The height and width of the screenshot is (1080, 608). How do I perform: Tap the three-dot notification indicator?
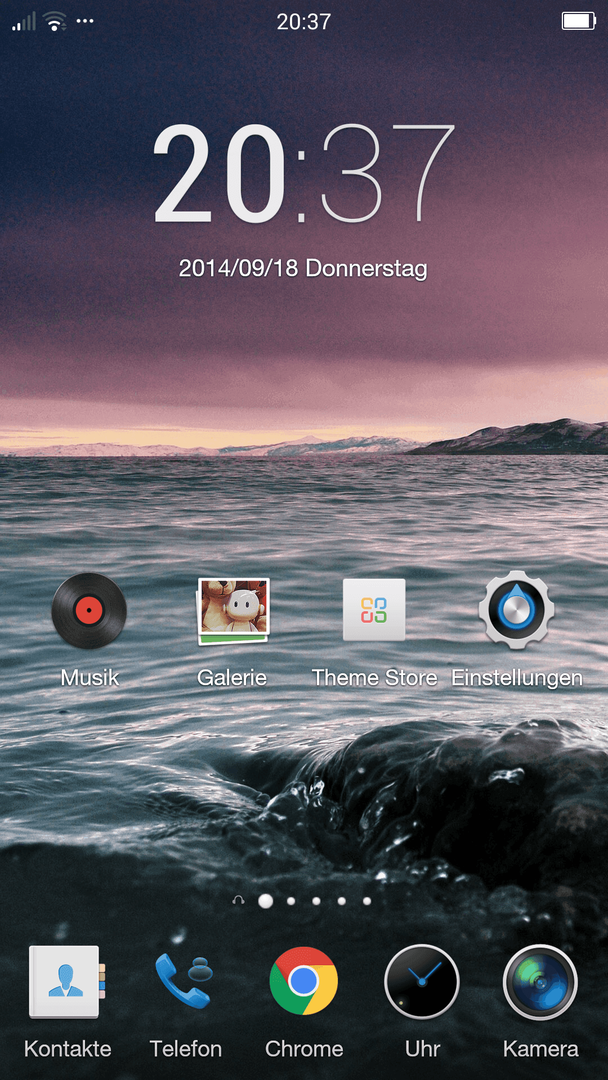coord(85,21)
